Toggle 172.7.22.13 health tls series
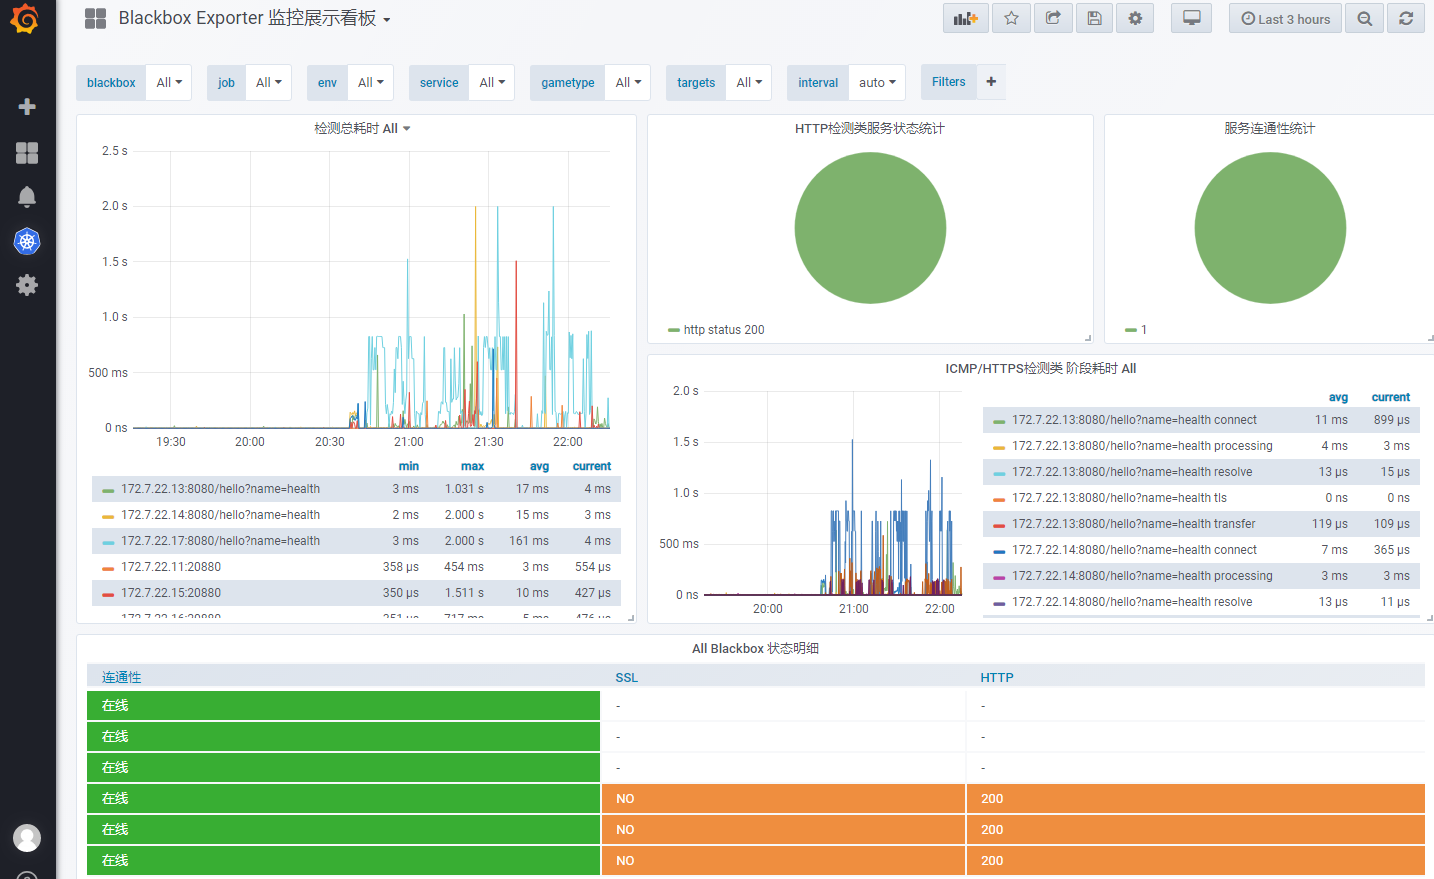 [x=1119, y=498]
